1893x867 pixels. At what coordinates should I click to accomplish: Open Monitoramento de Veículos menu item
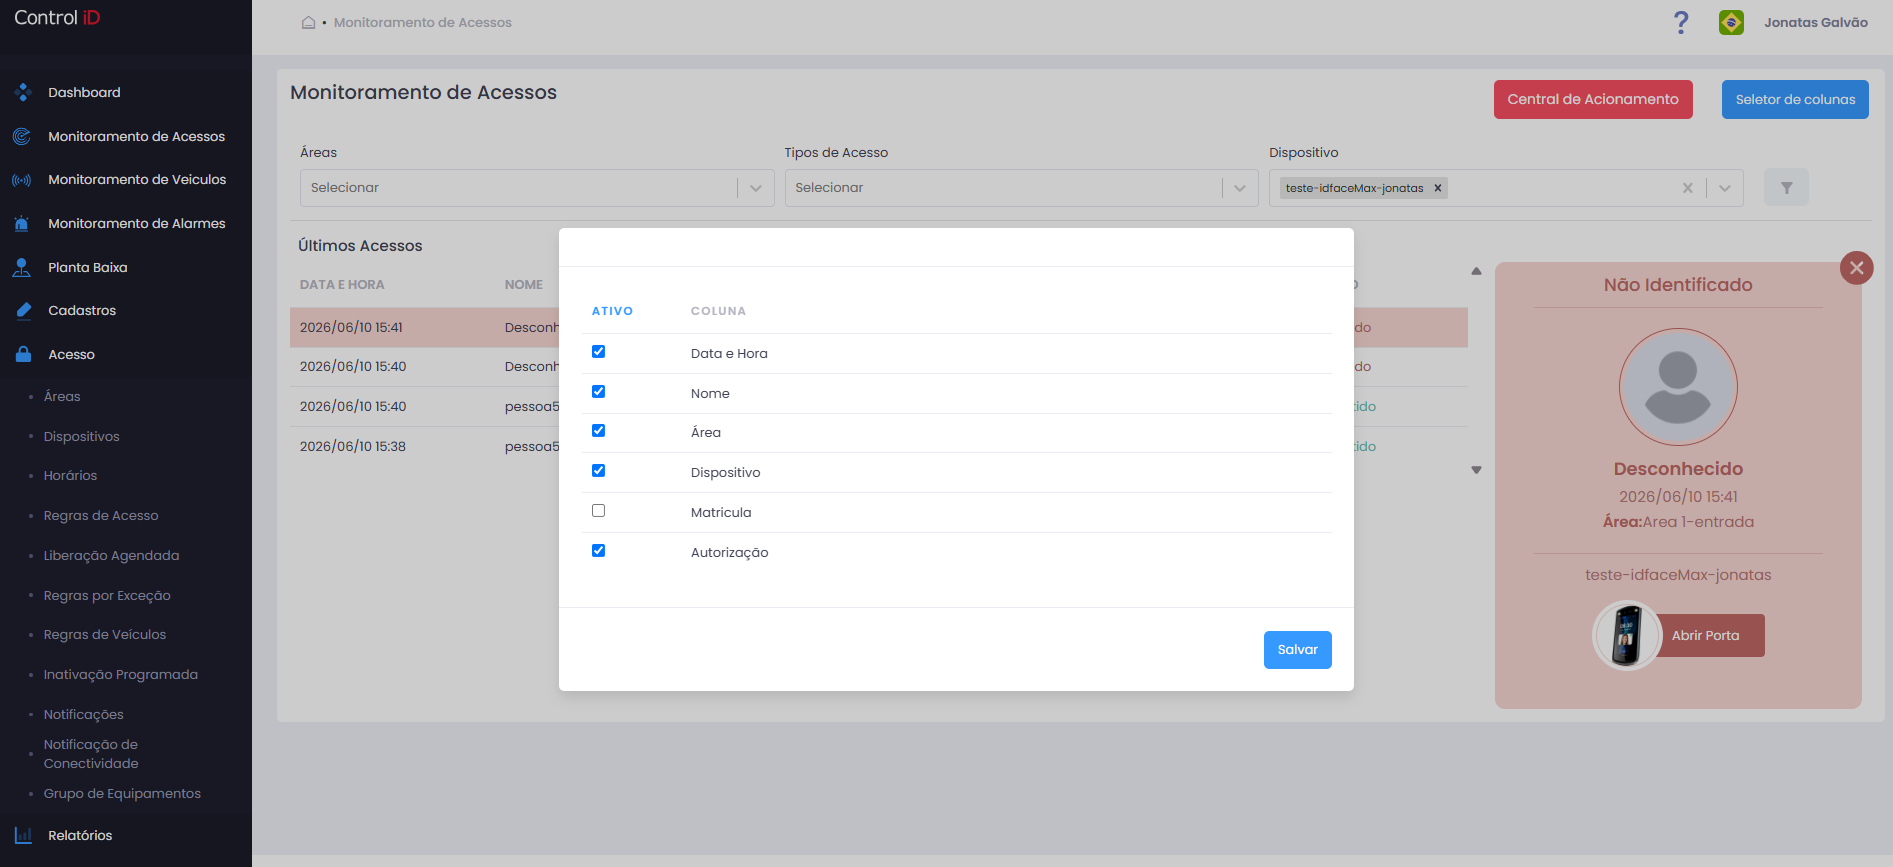point(137,180)
